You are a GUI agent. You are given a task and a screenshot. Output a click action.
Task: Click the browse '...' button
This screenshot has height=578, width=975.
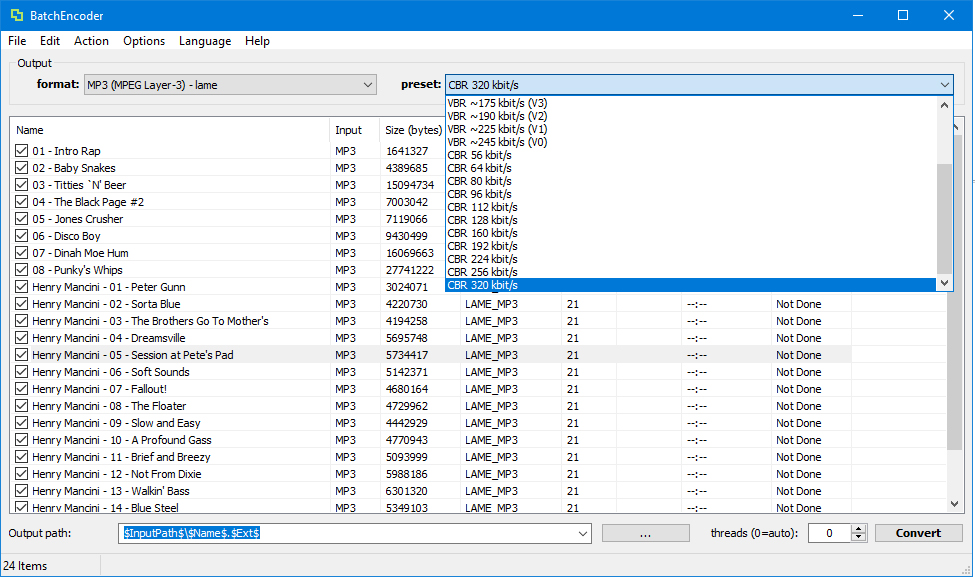[x=645, y=533]
